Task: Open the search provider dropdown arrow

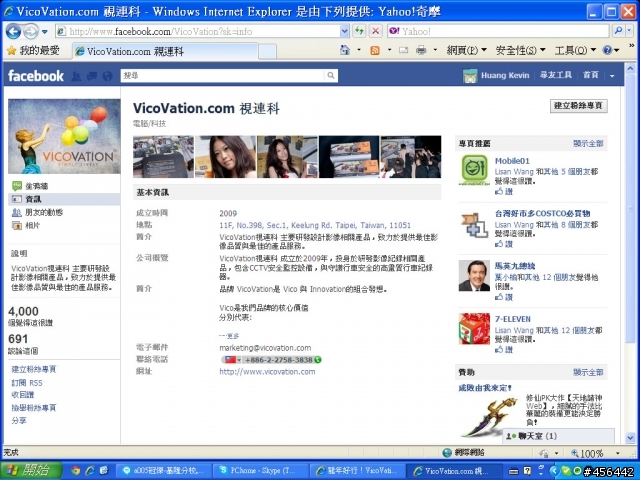Action: (630, 31)
